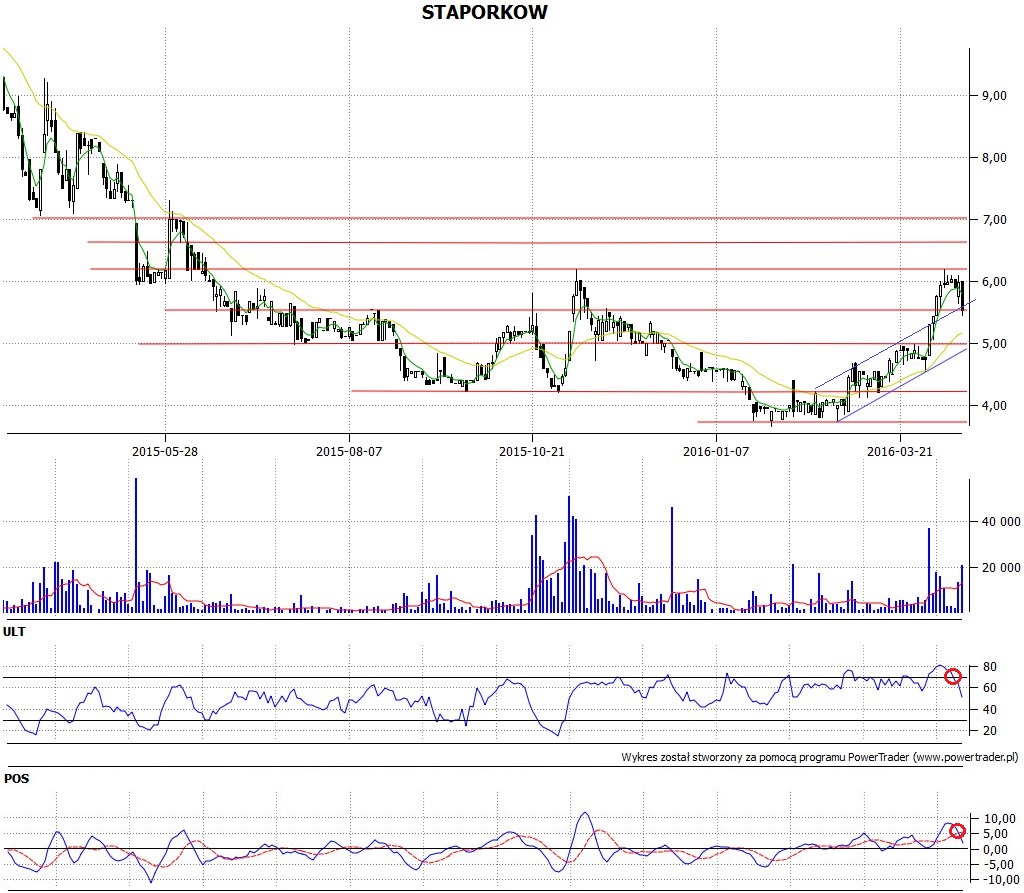Viewport: 1024px width, 893px height.
Task: Select the 2015-10-21 date label
Action: click(532, 451)
